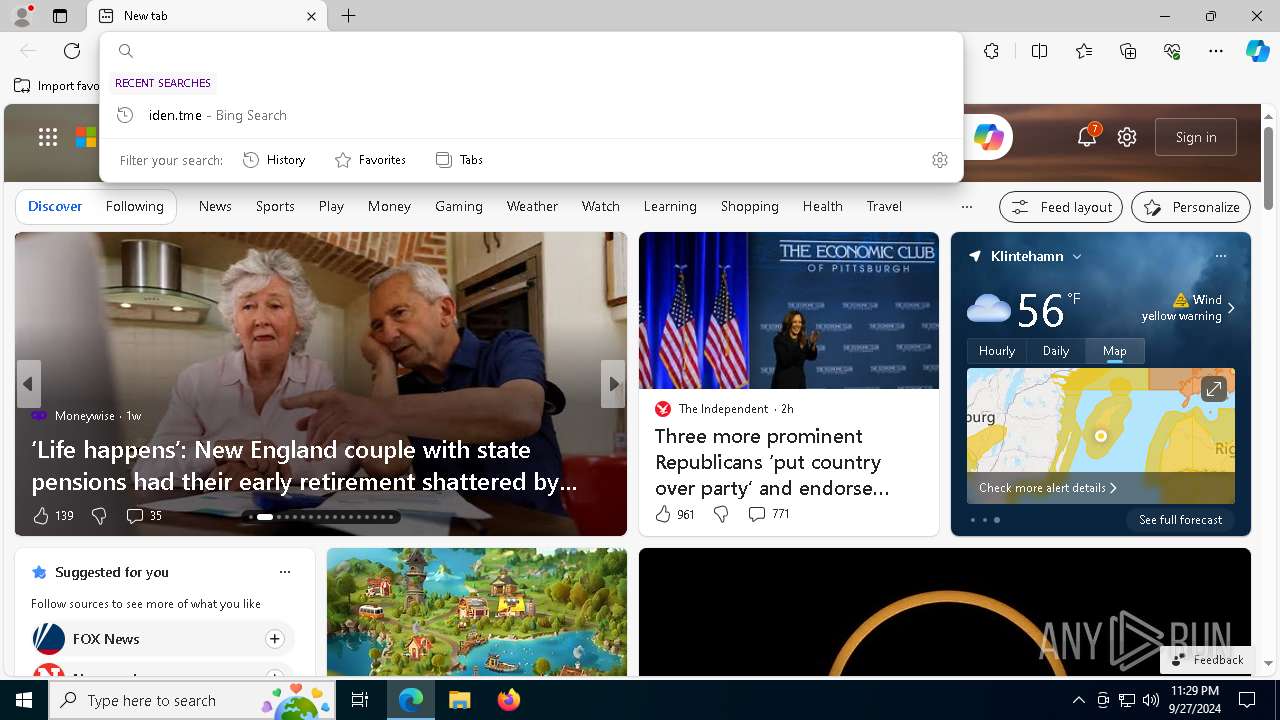This screenshot has width=1280, height=720.
Task: Open See full forecast link
Action: click(1181, 520)
